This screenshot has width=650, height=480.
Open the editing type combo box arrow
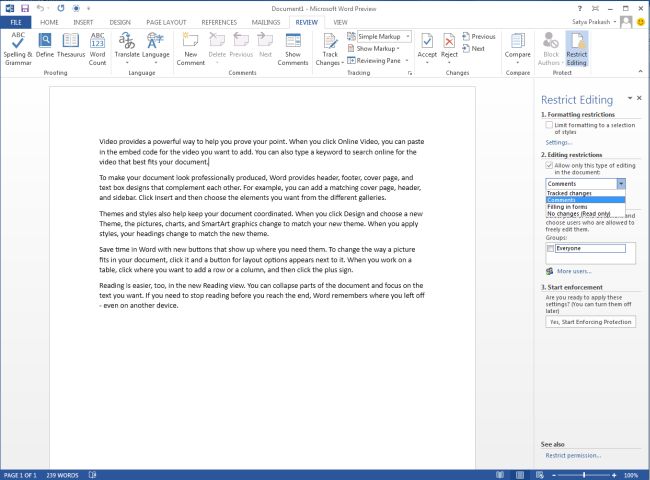tap(621, 184)
